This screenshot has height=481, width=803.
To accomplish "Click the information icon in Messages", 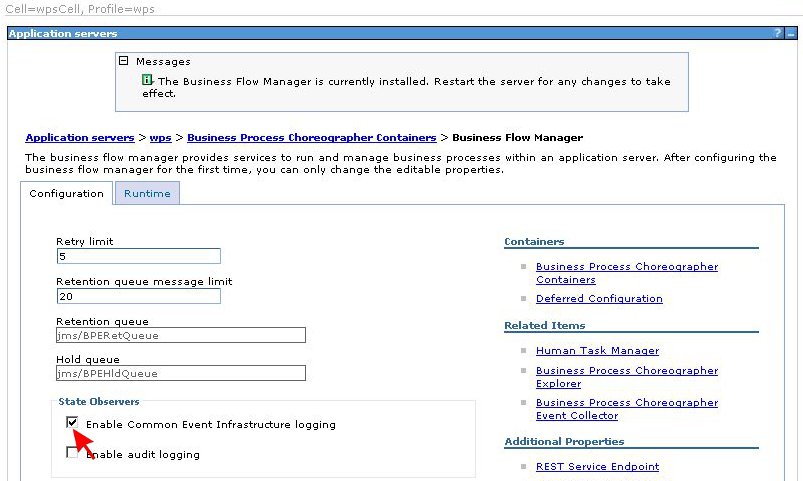I will tap(147, 80).
